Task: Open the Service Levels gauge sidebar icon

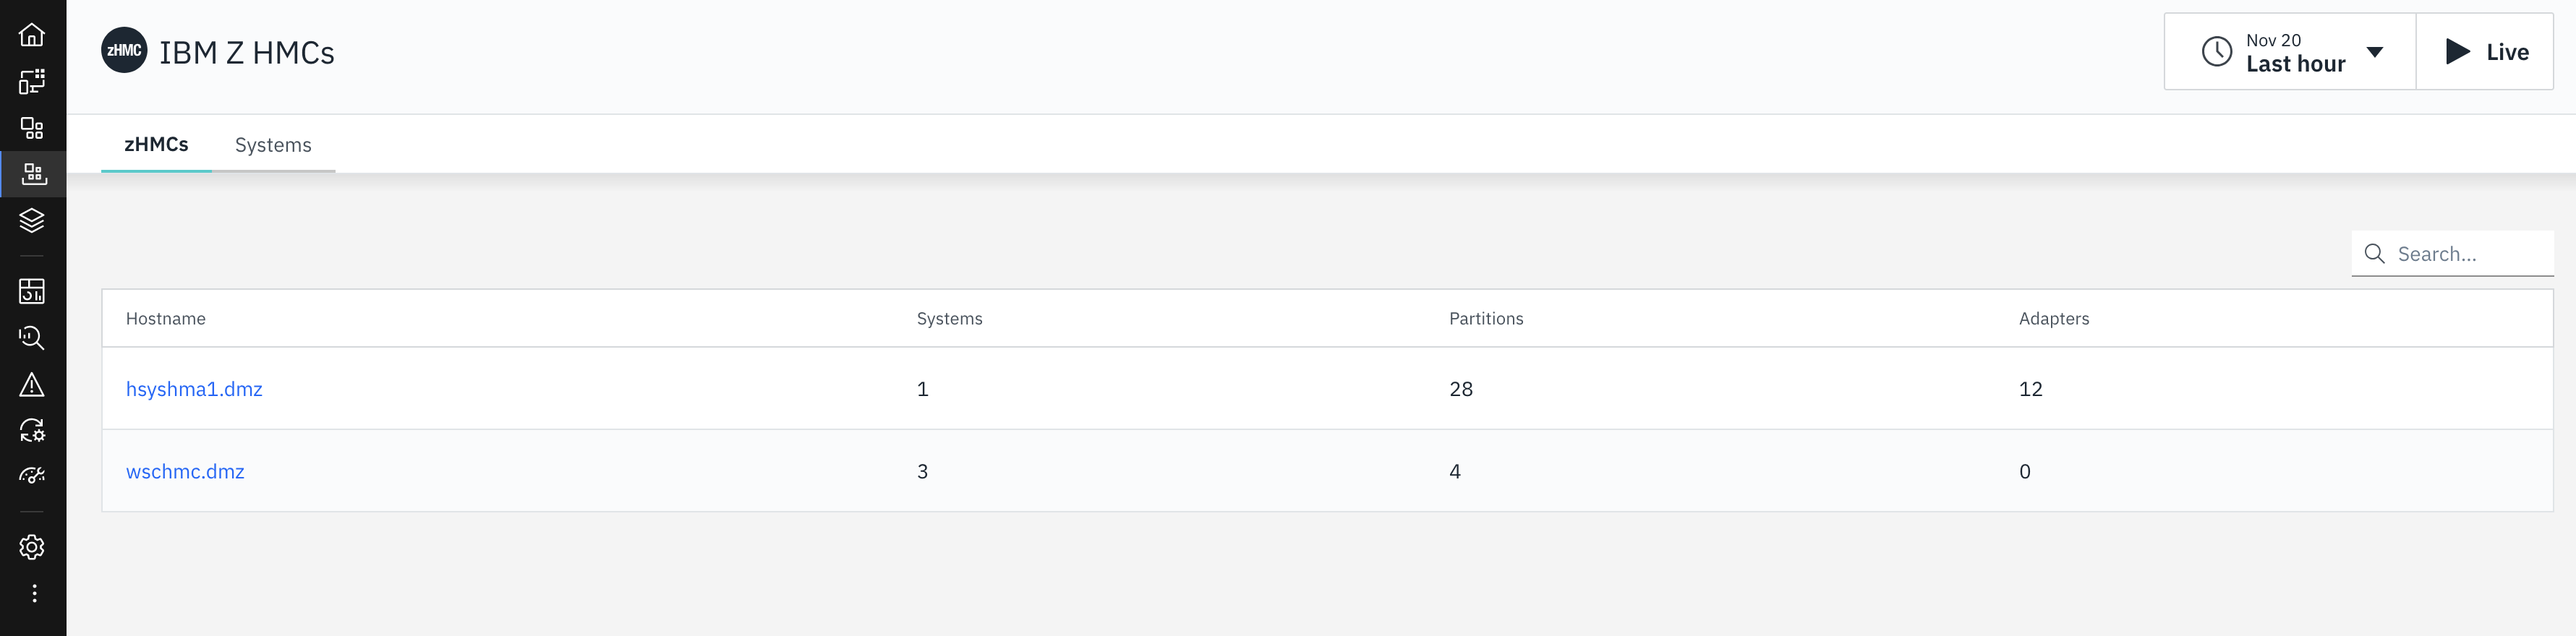Action: tap(32, 477)
